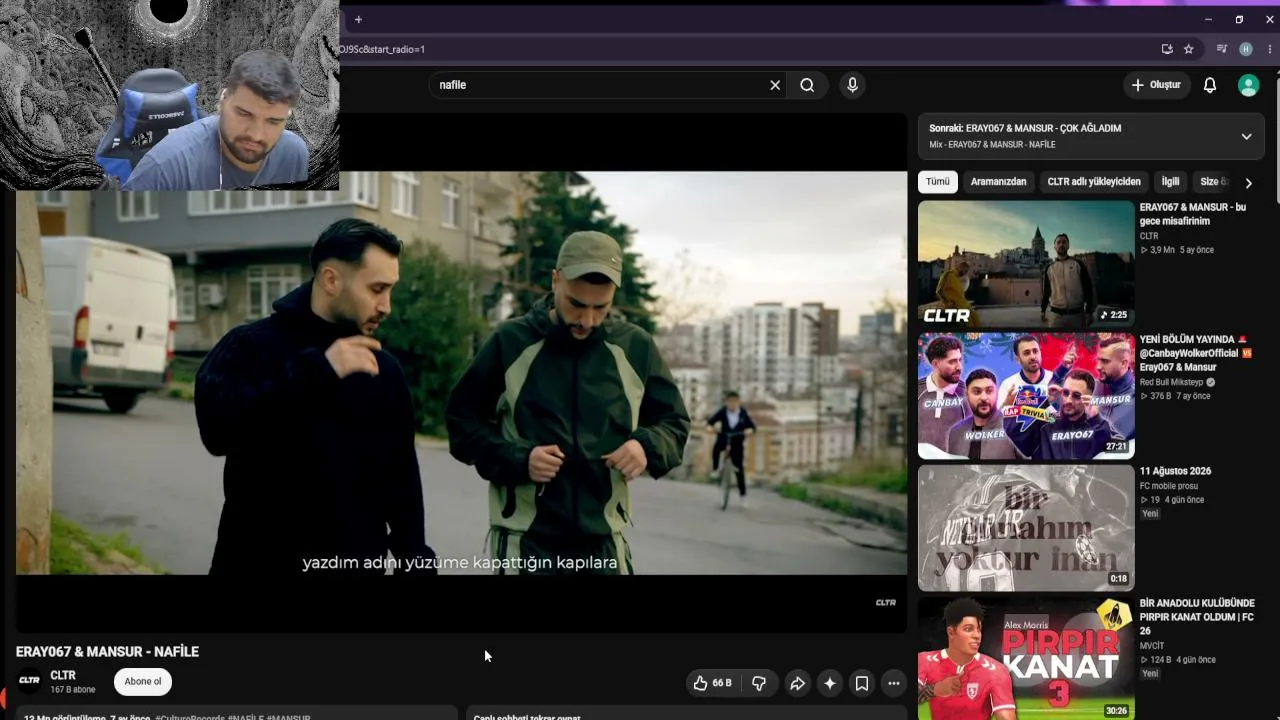Image resolution: width=1280 pixels, height=720 pixels.
Task: Subscribe with the Abone ol button
Action: click(143, 682)
